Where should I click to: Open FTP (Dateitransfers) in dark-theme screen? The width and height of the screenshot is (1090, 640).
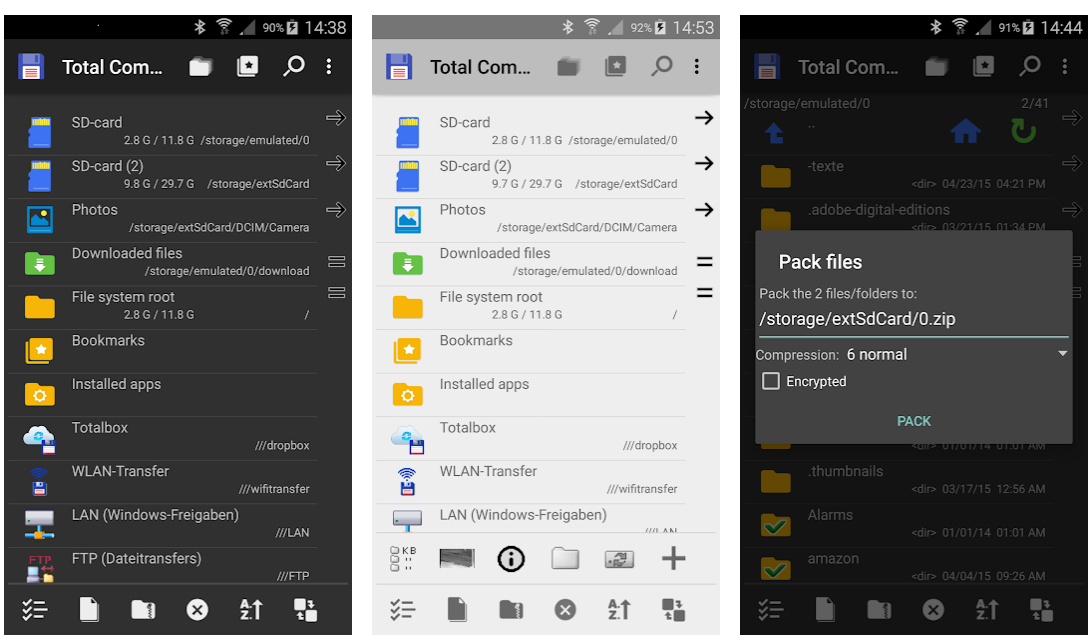click(161, 566)
